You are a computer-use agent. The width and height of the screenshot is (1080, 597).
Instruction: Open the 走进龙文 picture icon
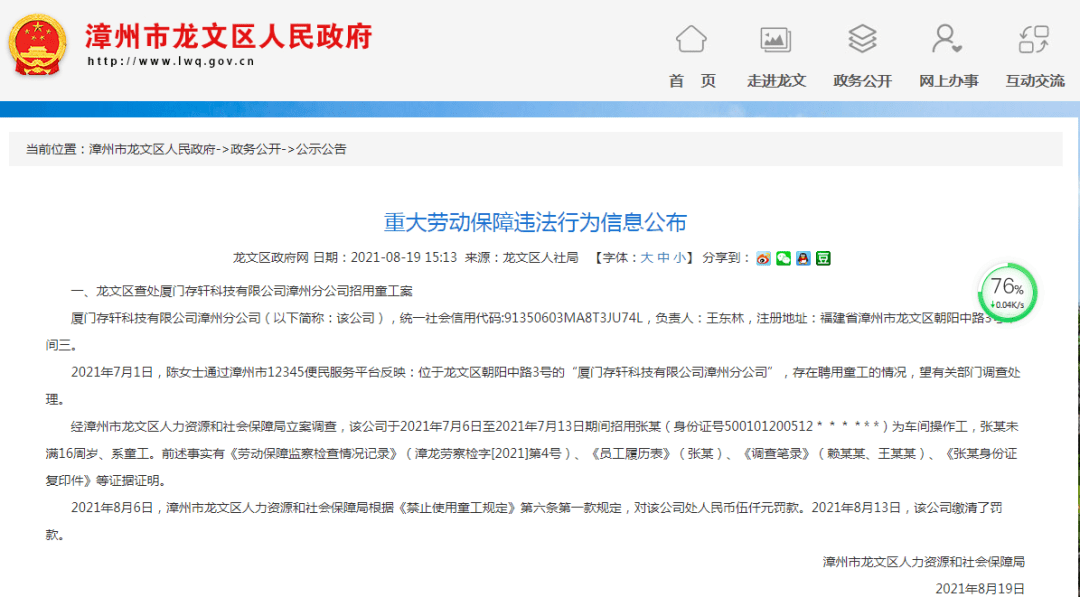(776, 39)
